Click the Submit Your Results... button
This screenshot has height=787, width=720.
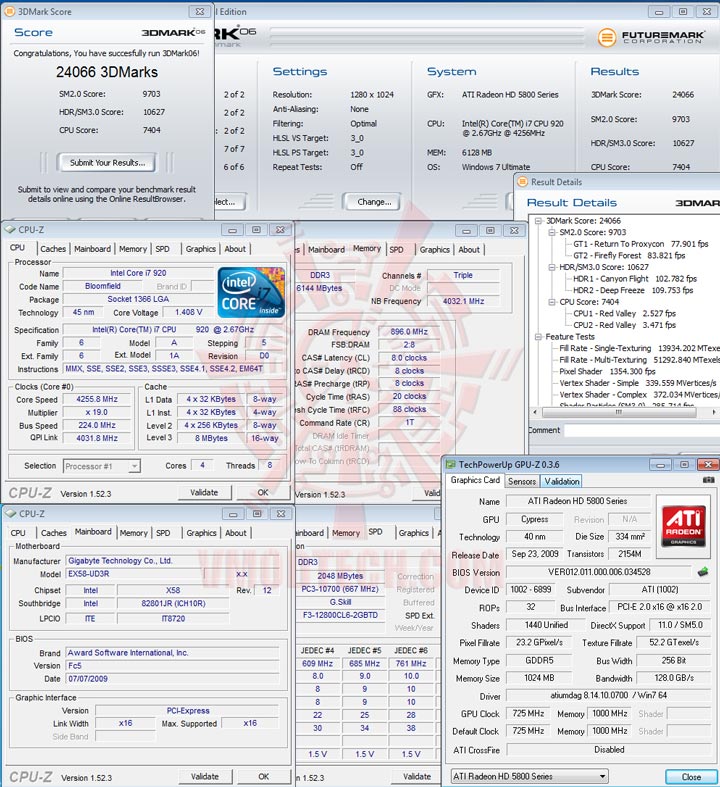(107, 163)
